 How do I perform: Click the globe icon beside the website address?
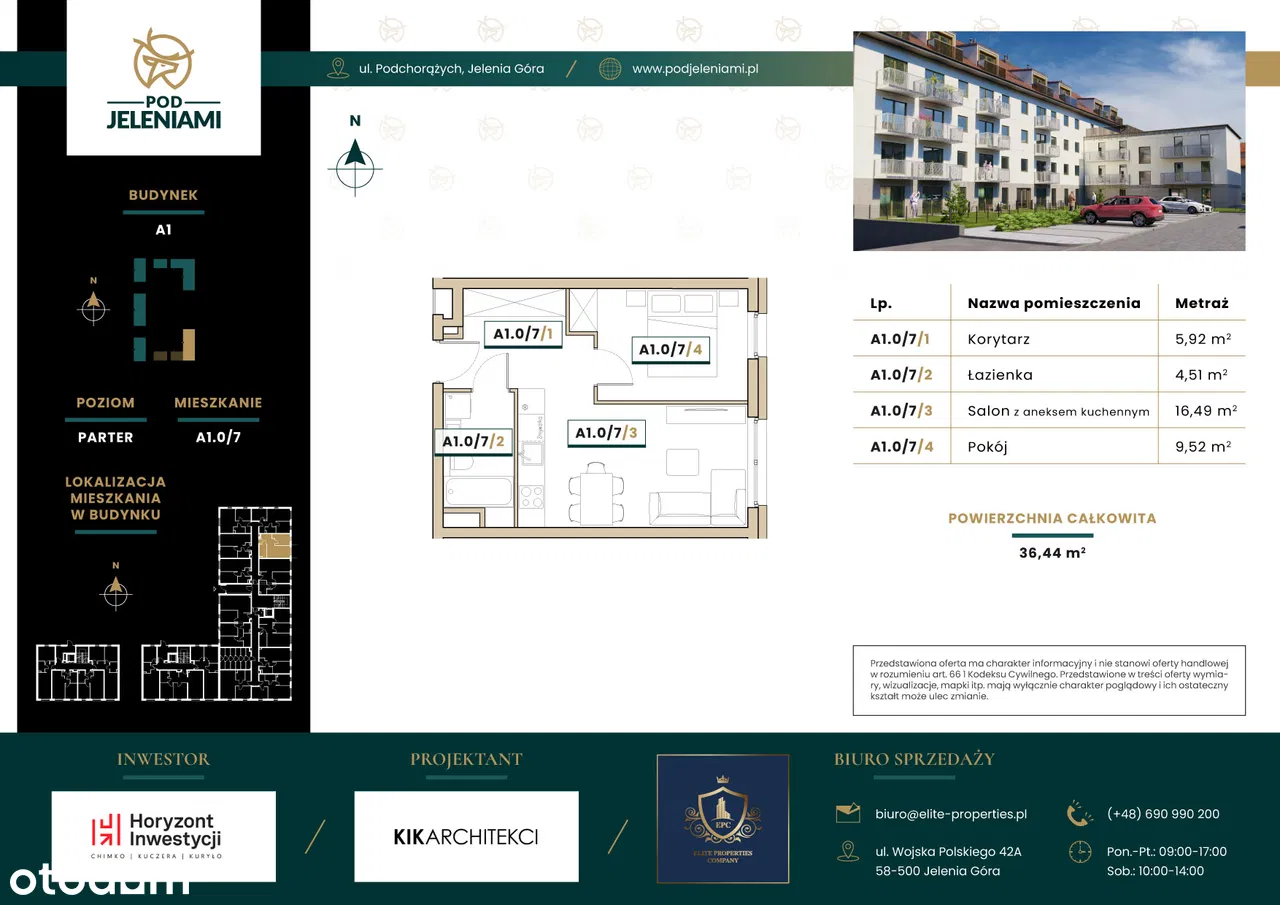(609, 69)
